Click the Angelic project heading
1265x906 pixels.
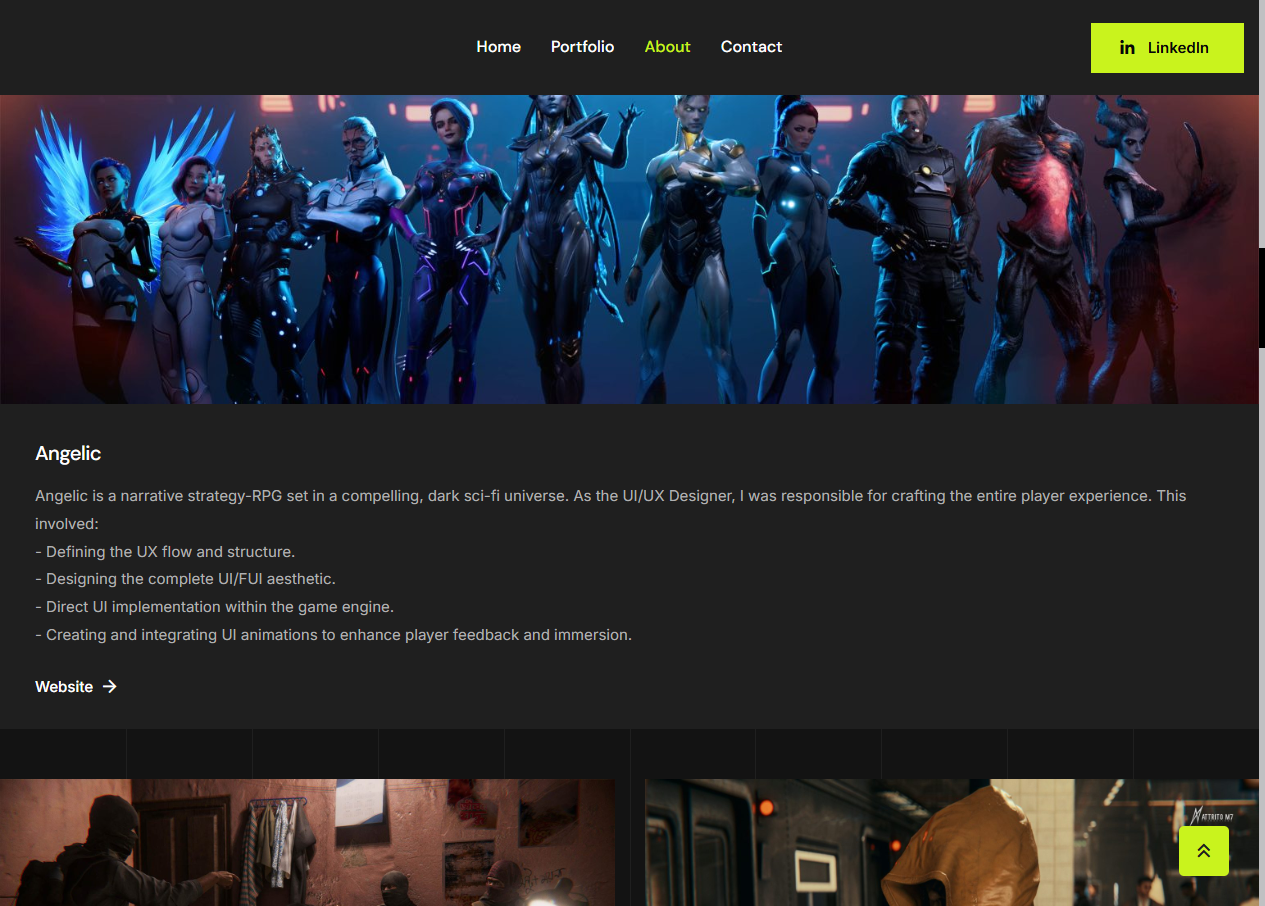[x=68, y=453]
